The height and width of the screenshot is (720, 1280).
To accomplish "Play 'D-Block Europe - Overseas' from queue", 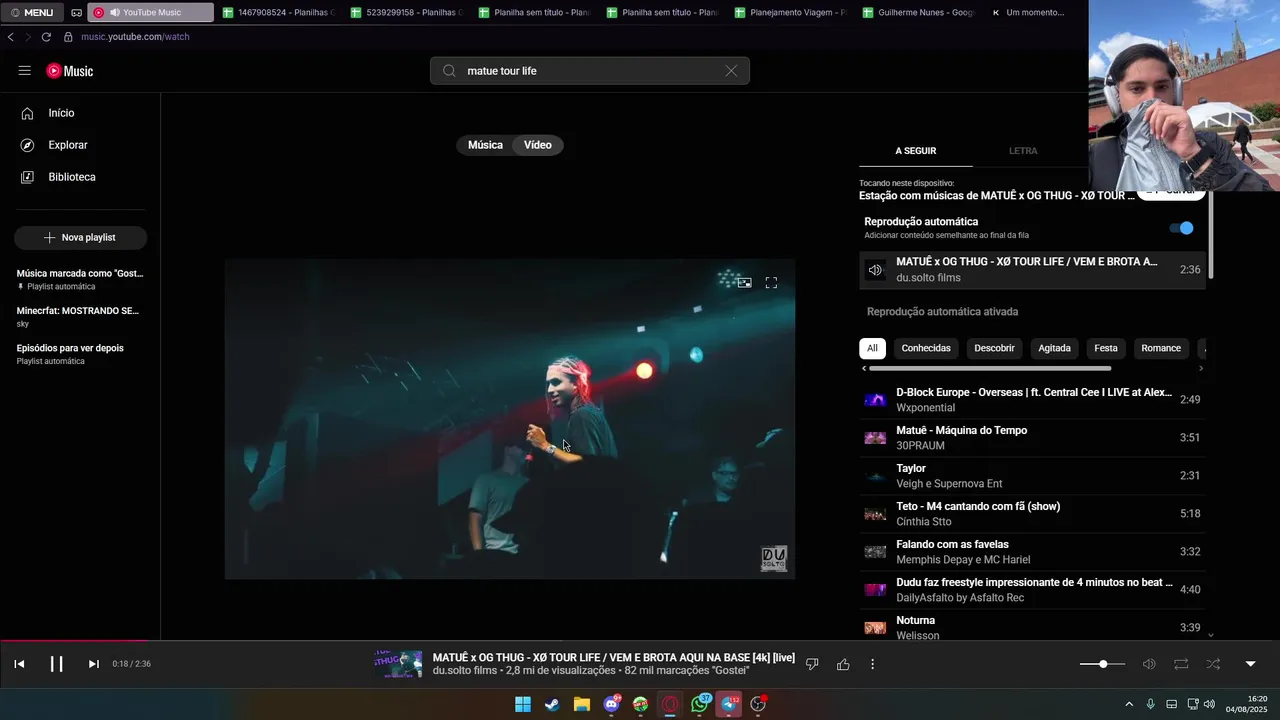I will 1032,400.
